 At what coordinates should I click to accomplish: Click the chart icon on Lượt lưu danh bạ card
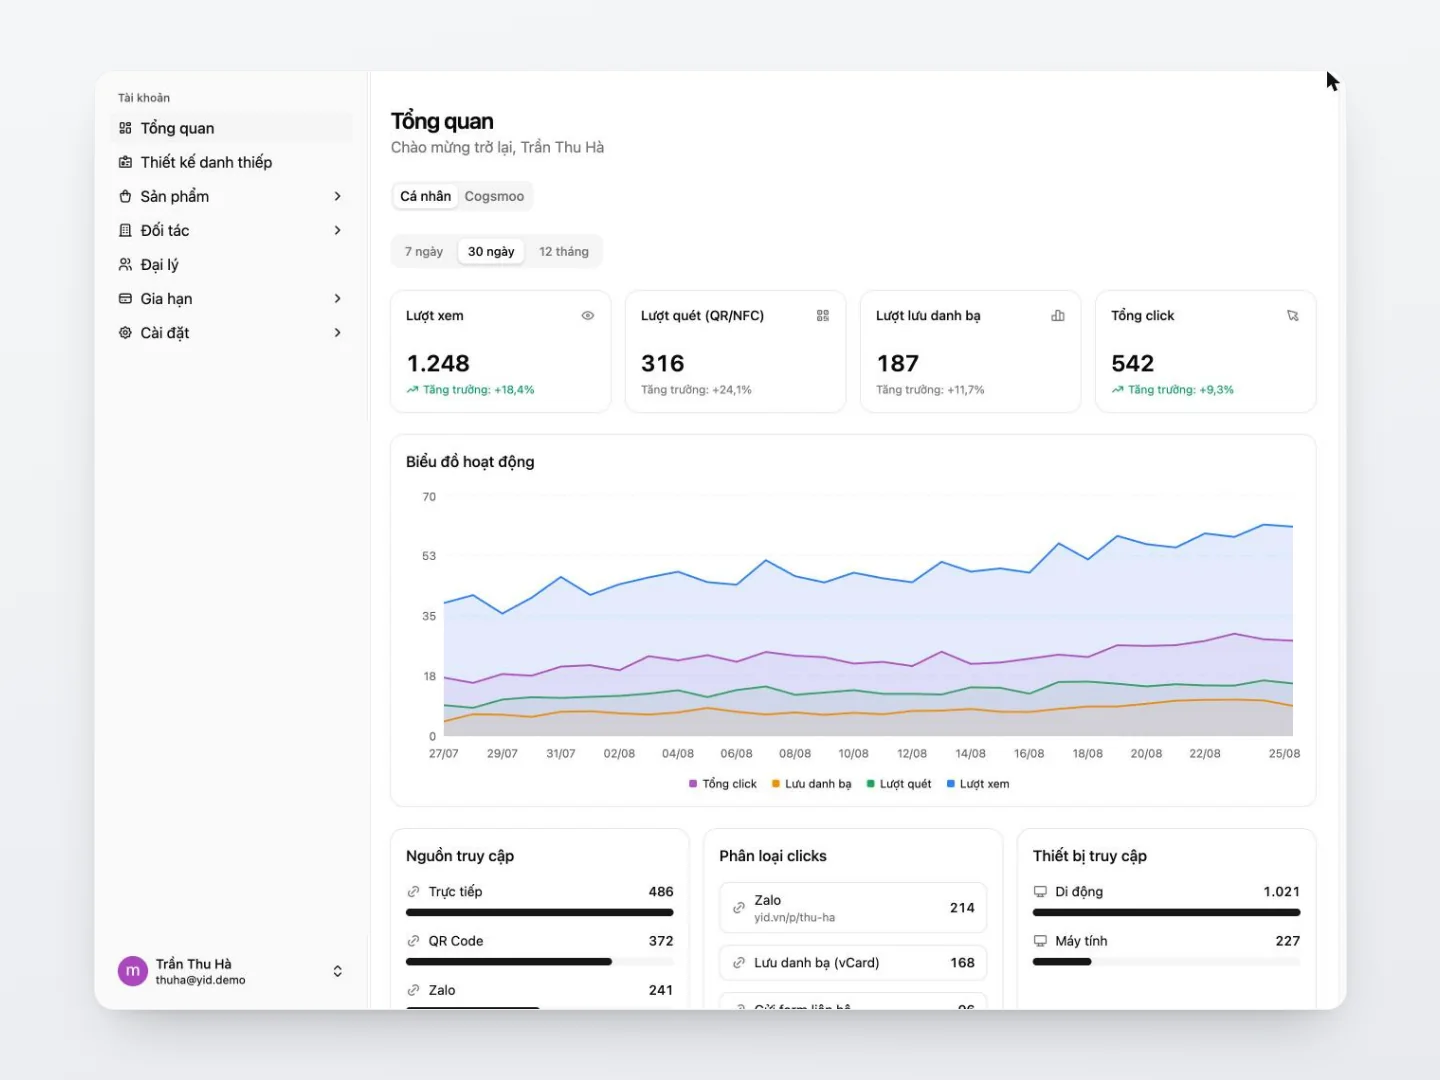(x=1058, y=315)
